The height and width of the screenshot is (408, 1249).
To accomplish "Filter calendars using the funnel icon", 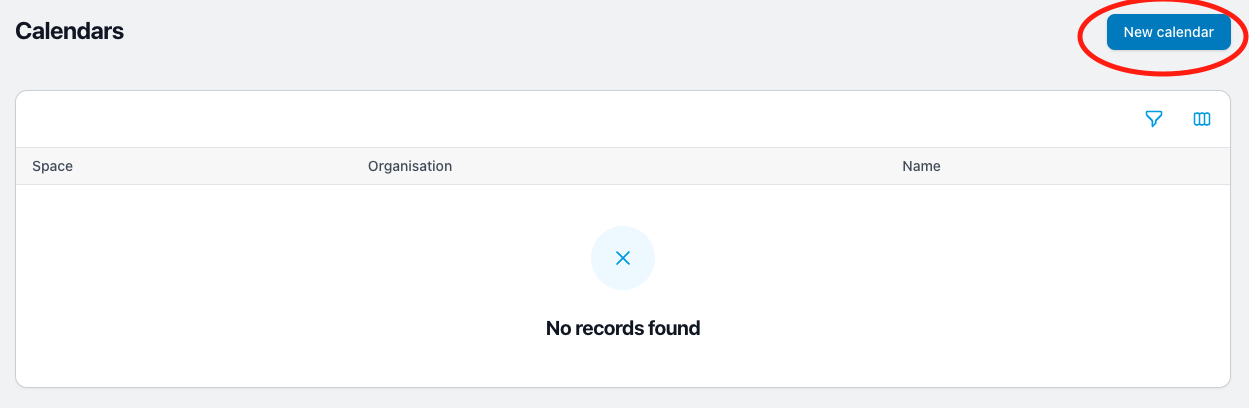I will click(1154, 119).
